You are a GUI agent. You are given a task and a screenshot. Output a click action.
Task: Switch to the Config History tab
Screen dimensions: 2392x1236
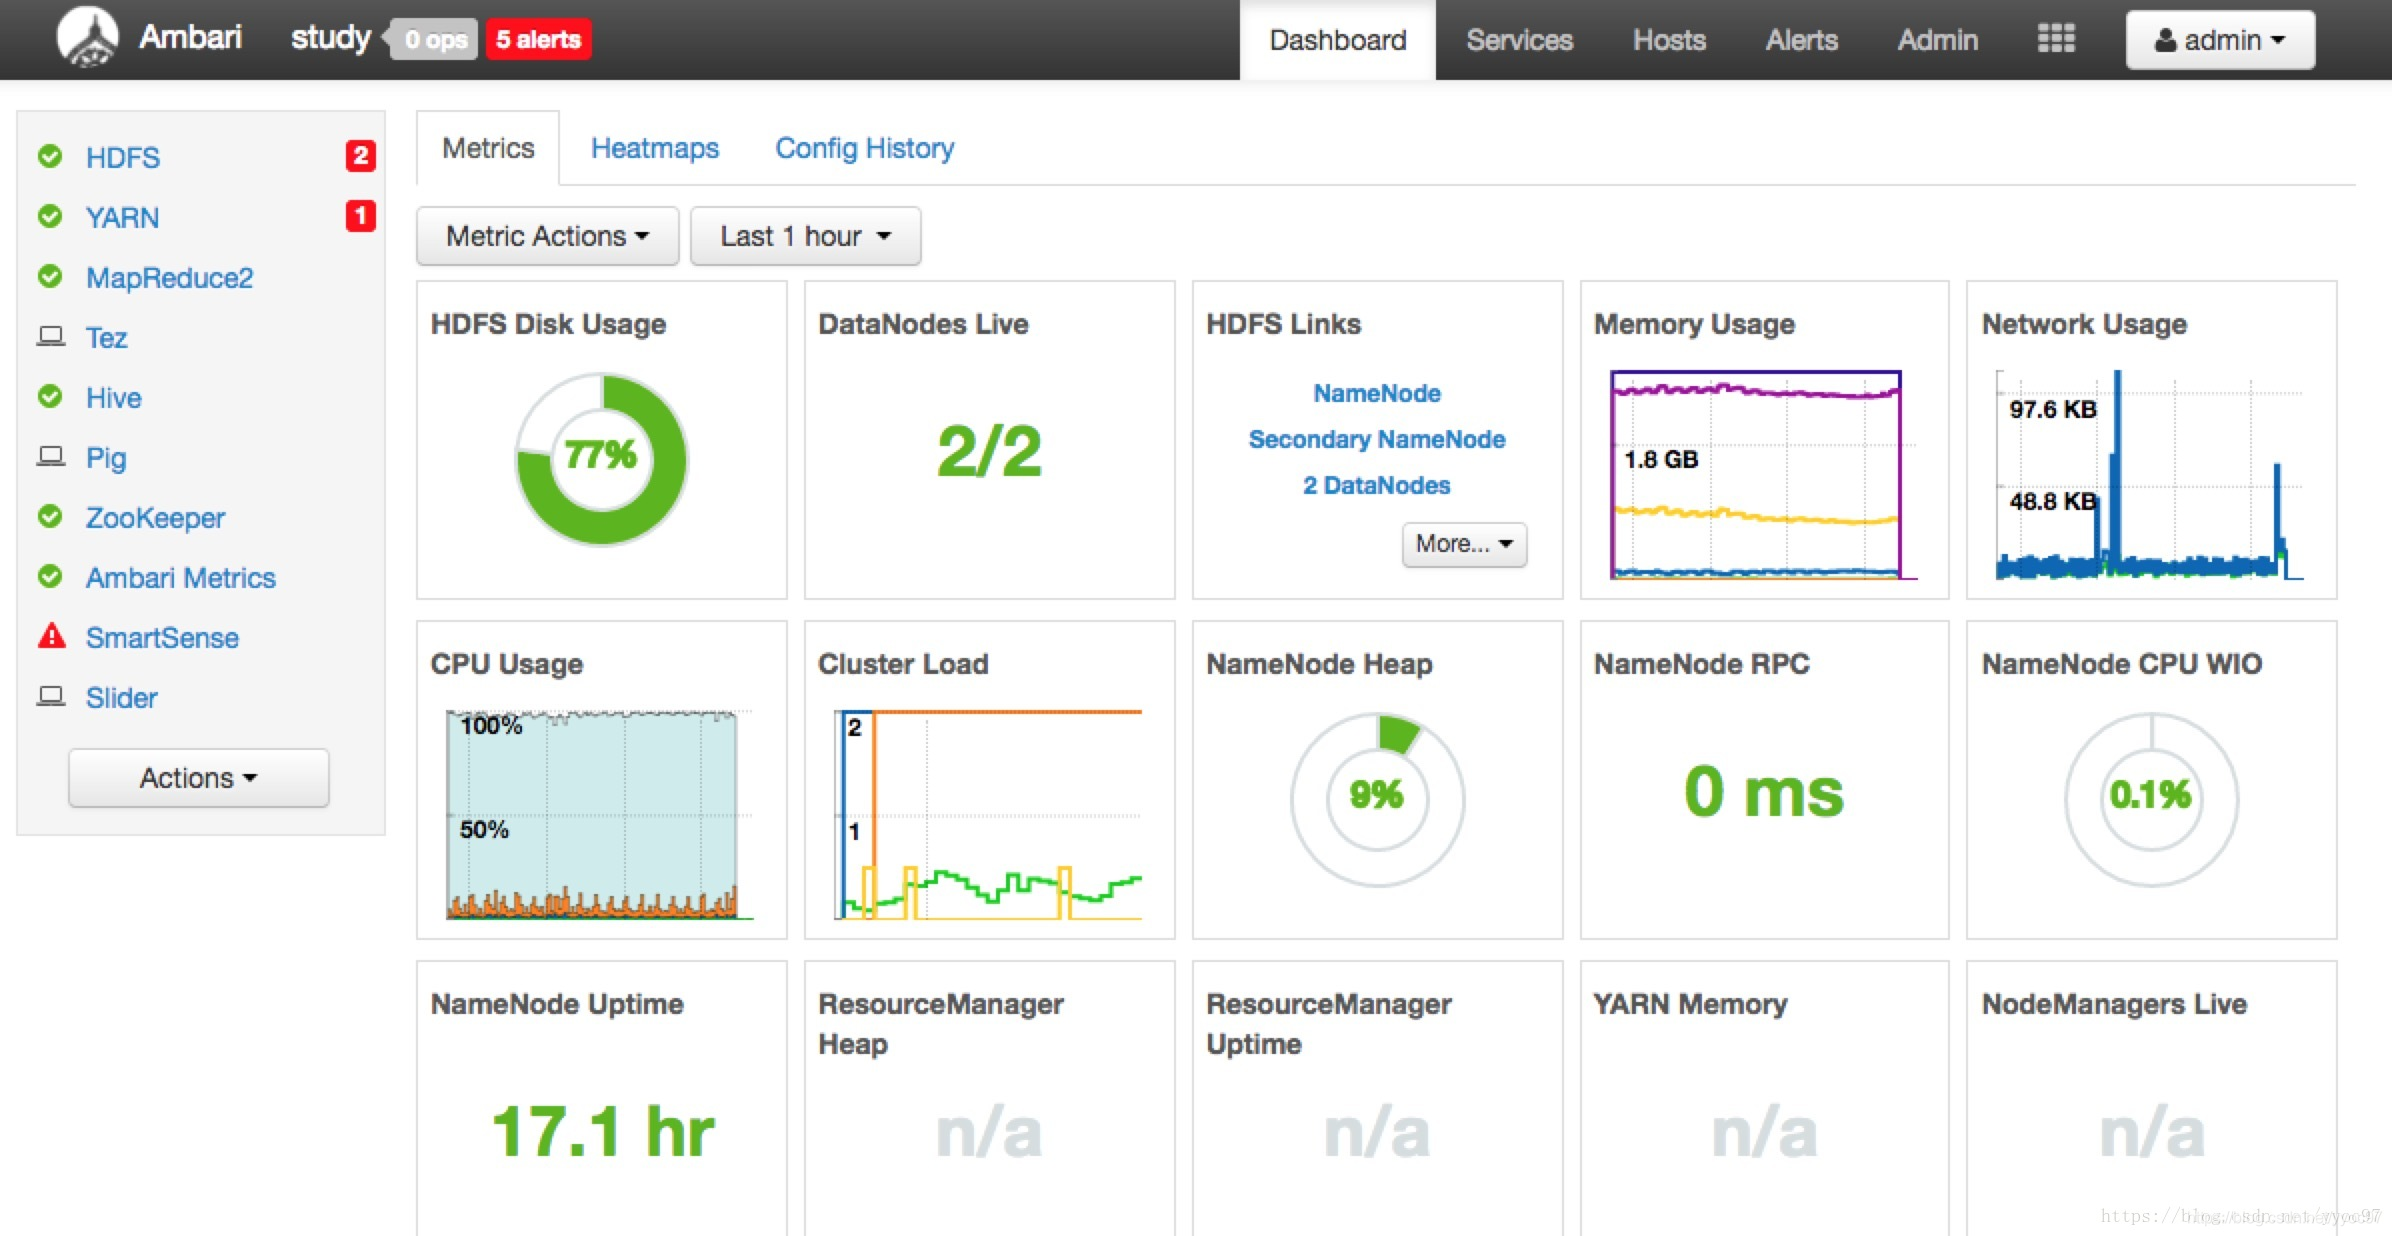(x=865, y=148)
